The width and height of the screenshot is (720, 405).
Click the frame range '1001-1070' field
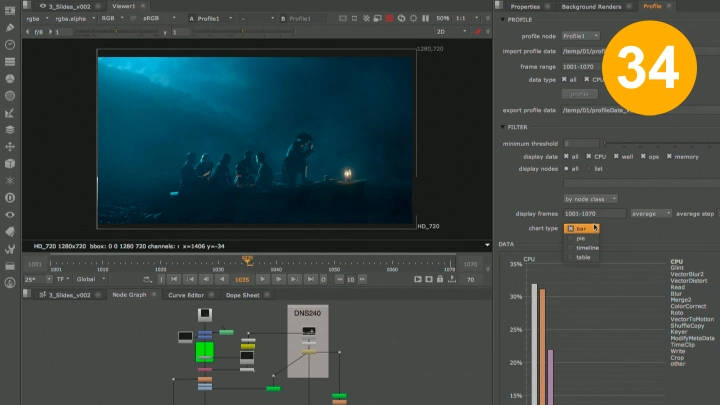(583, 67)
